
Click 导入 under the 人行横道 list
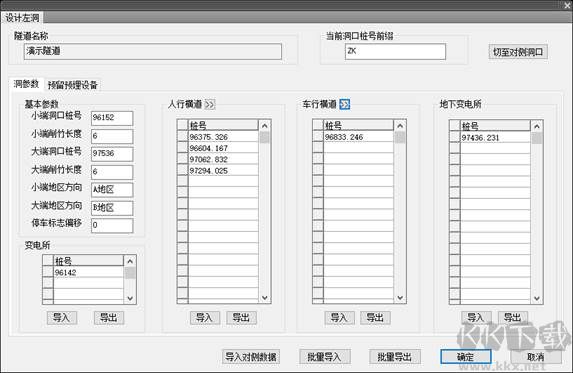coord(205,317)
